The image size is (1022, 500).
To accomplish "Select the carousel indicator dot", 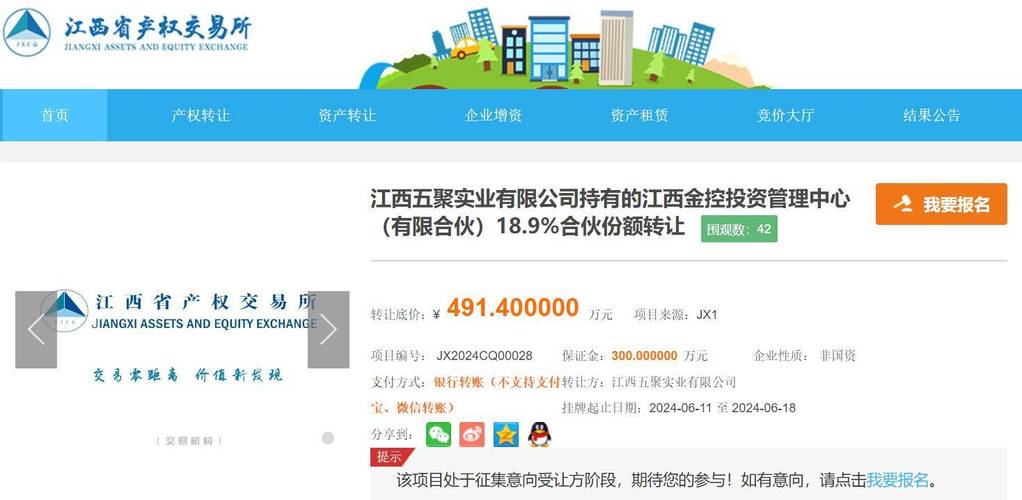I will [x=328, y=438].
